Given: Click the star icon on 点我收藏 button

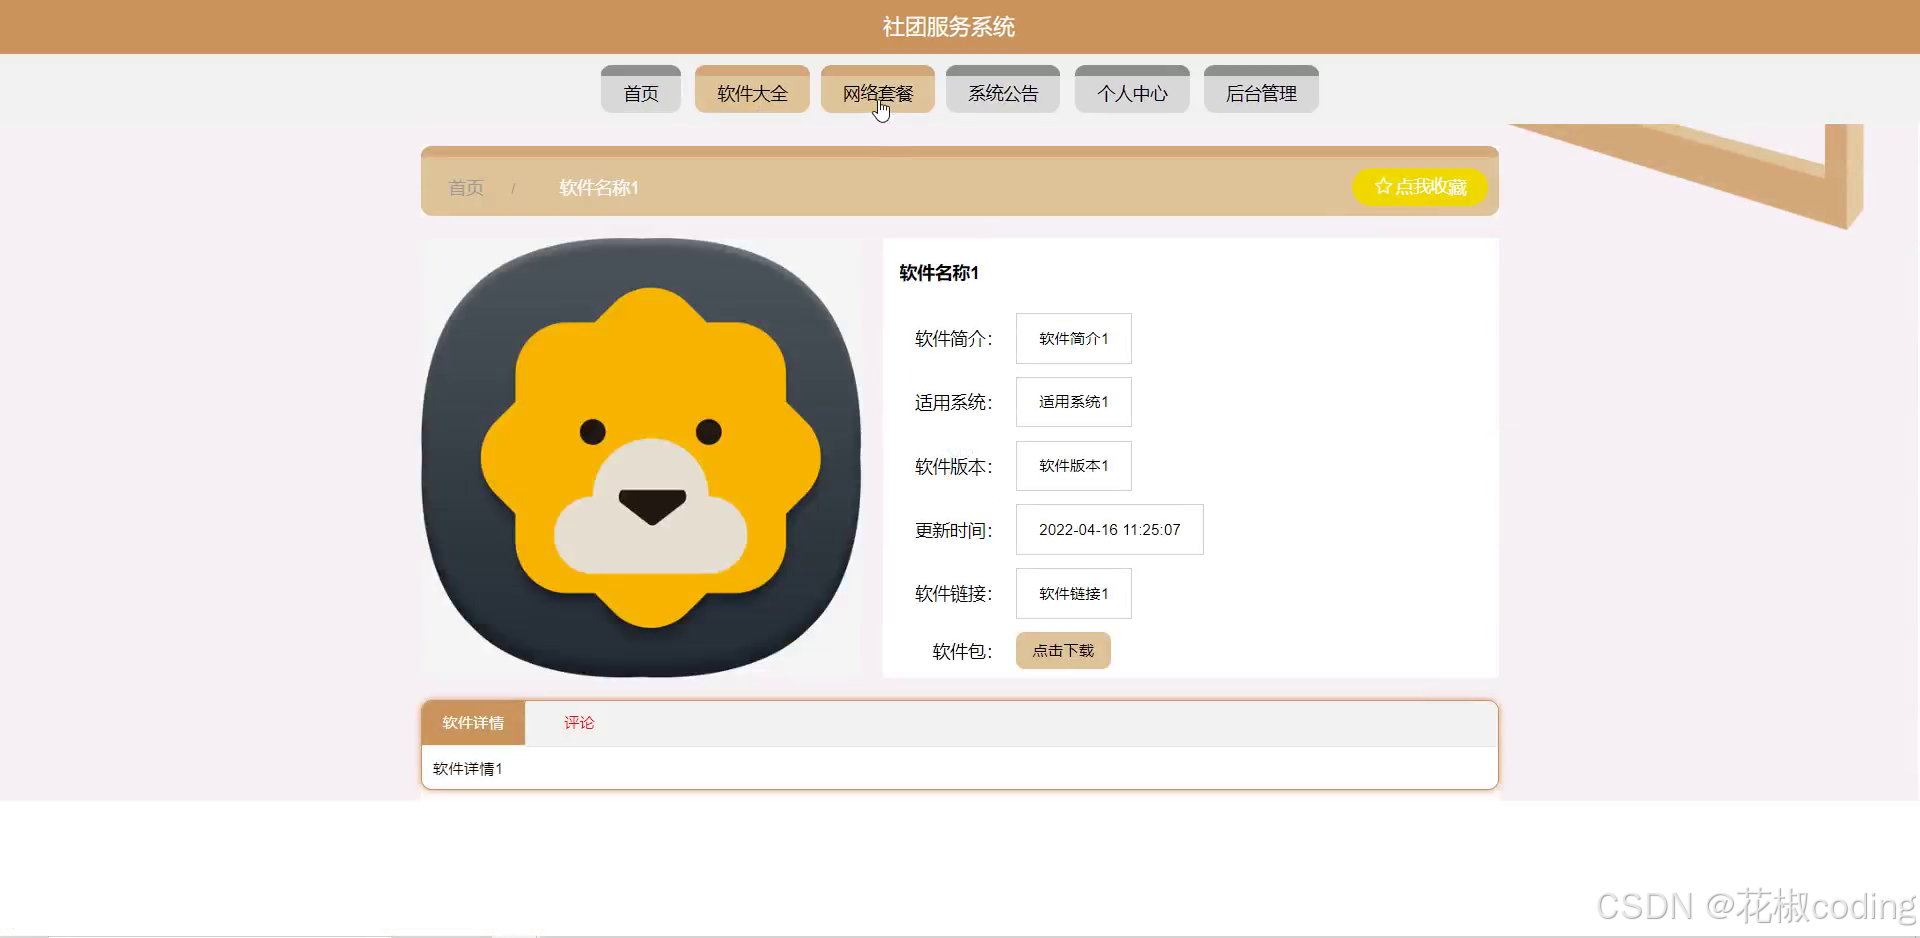Looking at the screenshot, I should tap(1384, 186).
